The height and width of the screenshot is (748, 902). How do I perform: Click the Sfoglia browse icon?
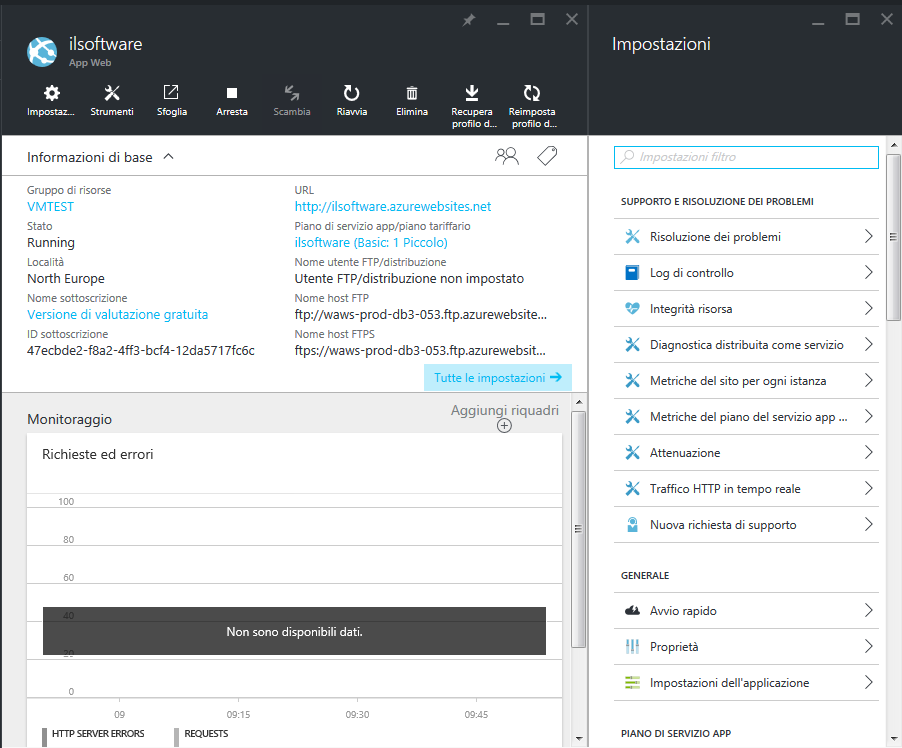(171, 92)
